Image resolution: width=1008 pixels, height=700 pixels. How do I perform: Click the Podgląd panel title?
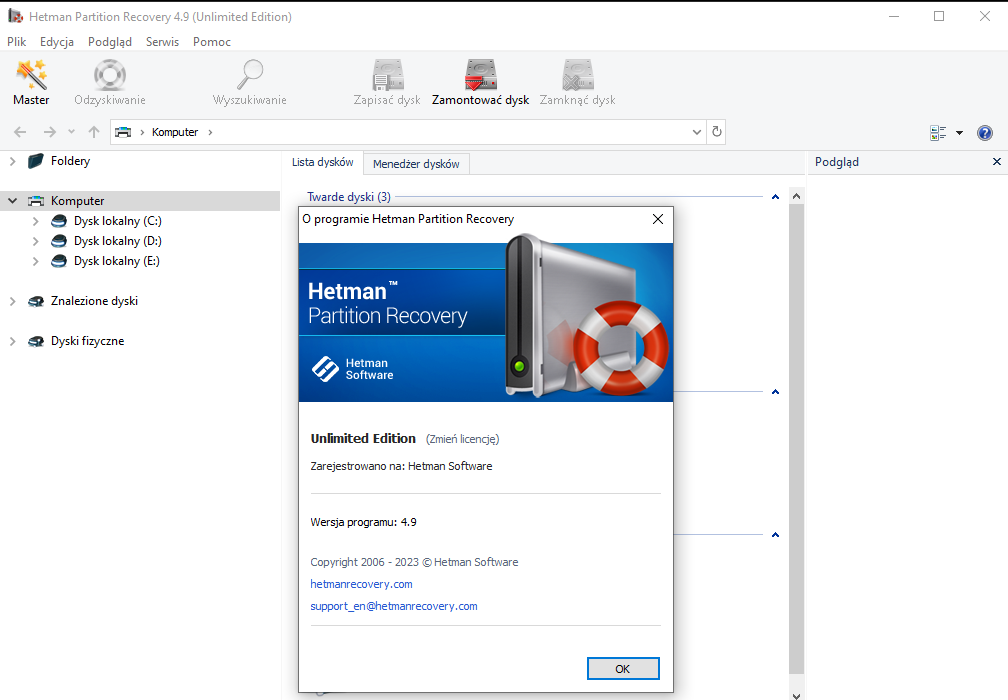click(836, 162)
